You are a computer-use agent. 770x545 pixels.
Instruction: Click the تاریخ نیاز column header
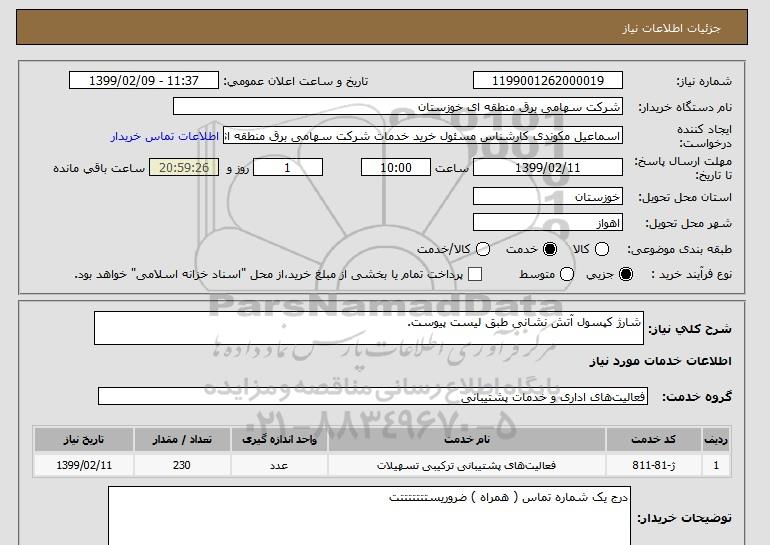coord(84,439)
